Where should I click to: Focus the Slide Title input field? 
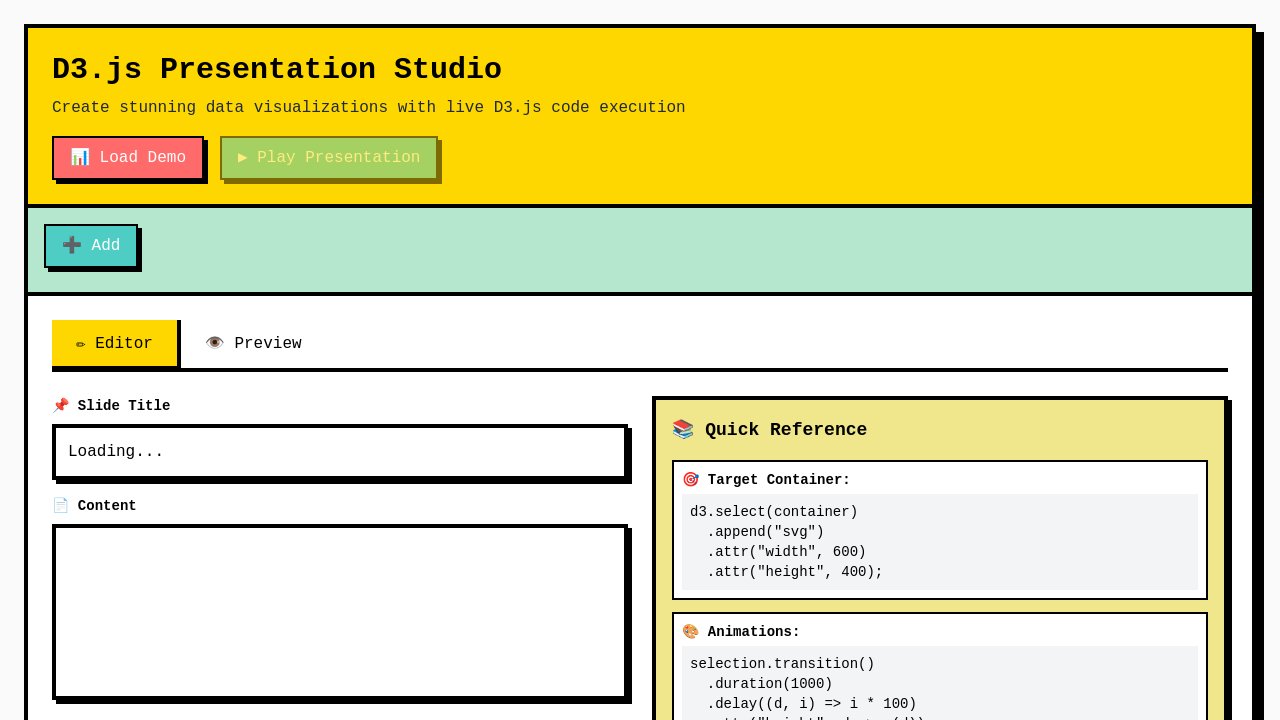pos(340,452)
